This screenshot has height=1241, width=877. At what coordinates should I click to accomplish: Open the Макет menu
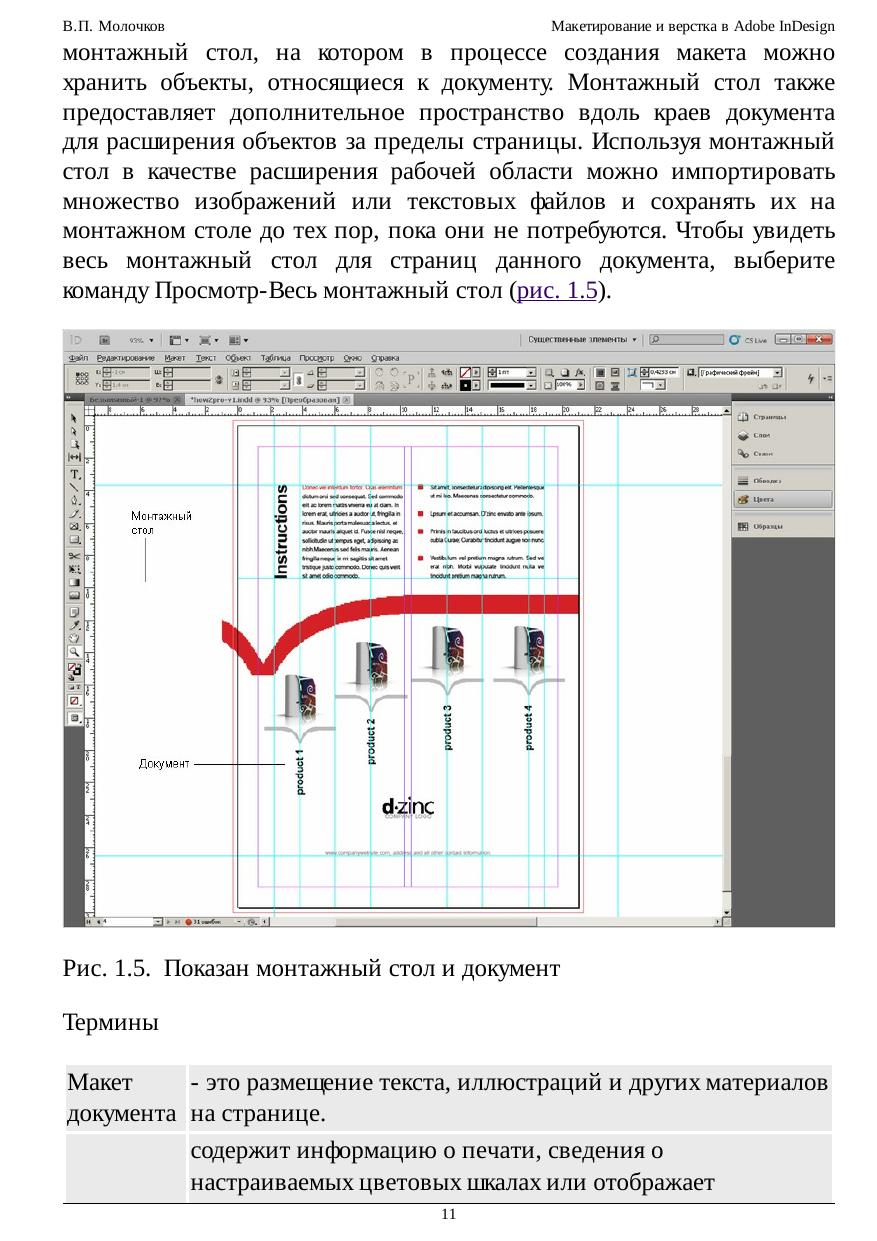pos(175,357)
